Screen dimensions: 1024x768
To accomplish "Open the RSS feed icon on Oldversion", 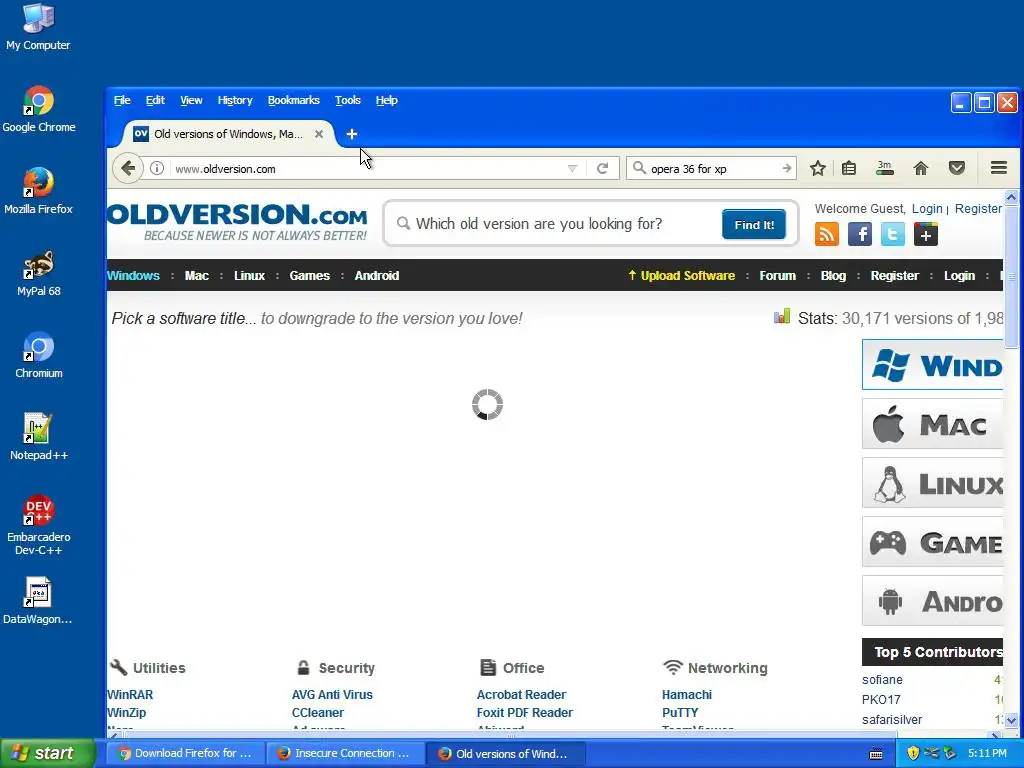I will [827, 234].
